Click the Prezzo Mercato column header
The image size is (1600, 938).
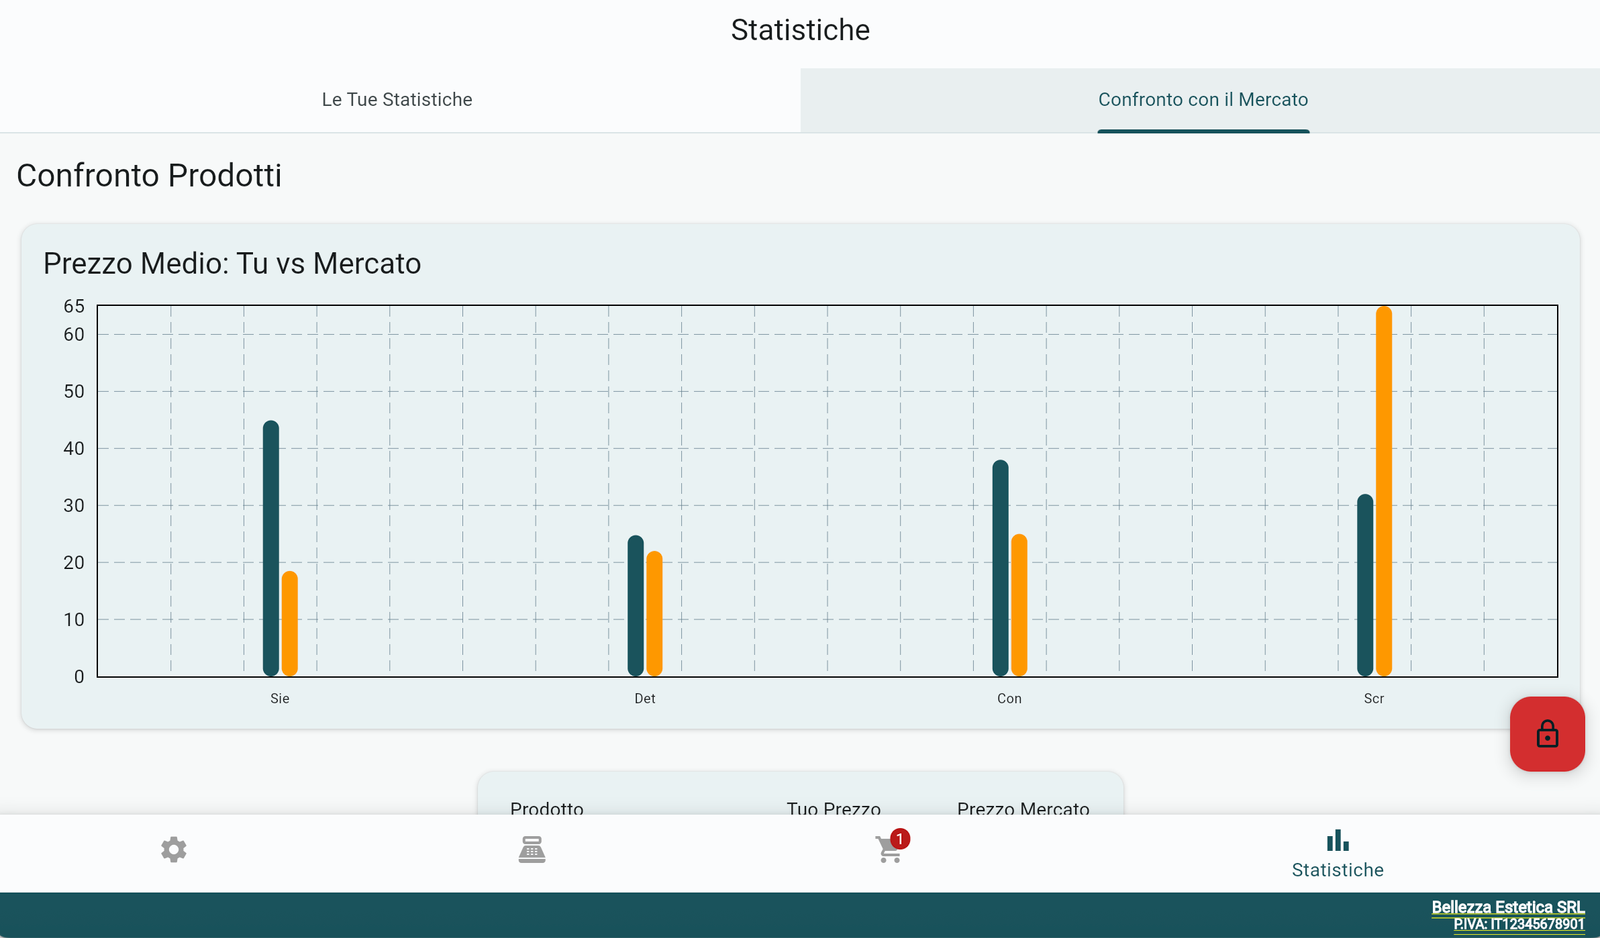(1023, 807)
